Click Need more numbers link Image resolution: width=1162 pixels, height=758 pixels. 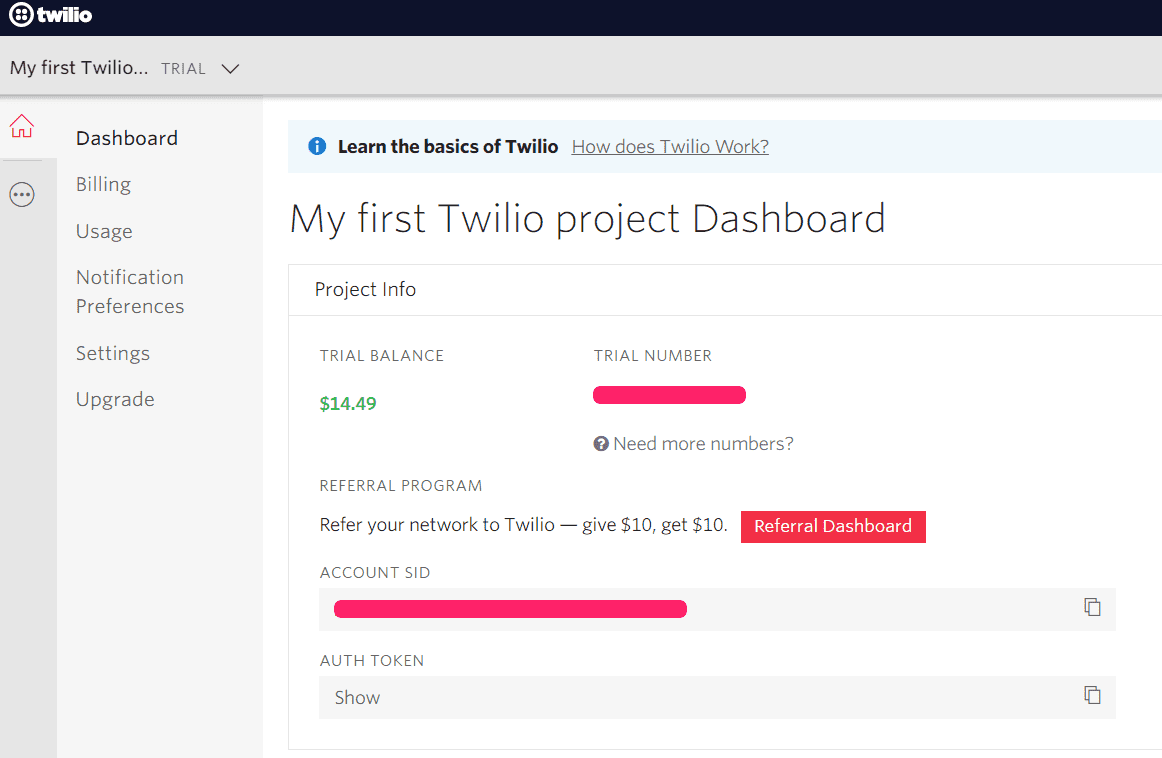click(x=703, y=444)
